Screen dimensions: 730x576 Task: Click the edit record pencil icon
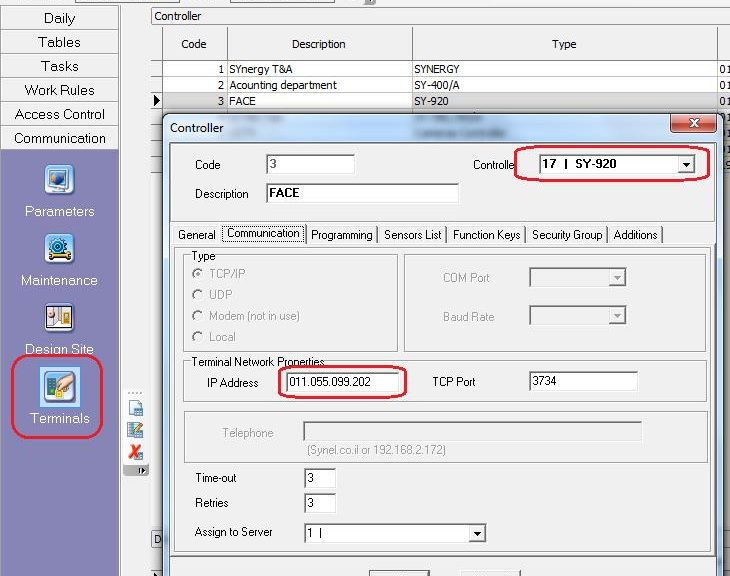click(x=135, y=430)
